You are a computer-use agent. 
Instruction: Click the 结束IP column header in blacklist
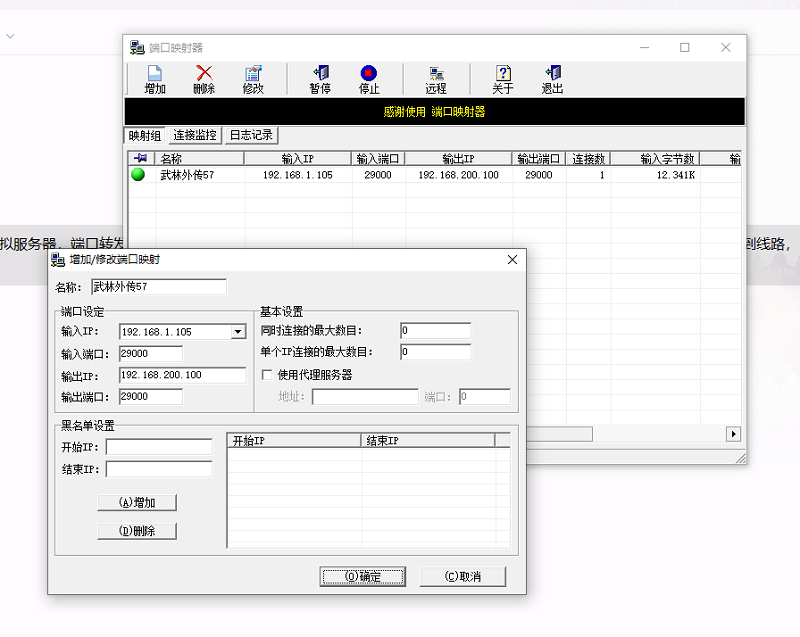[428, 441]
